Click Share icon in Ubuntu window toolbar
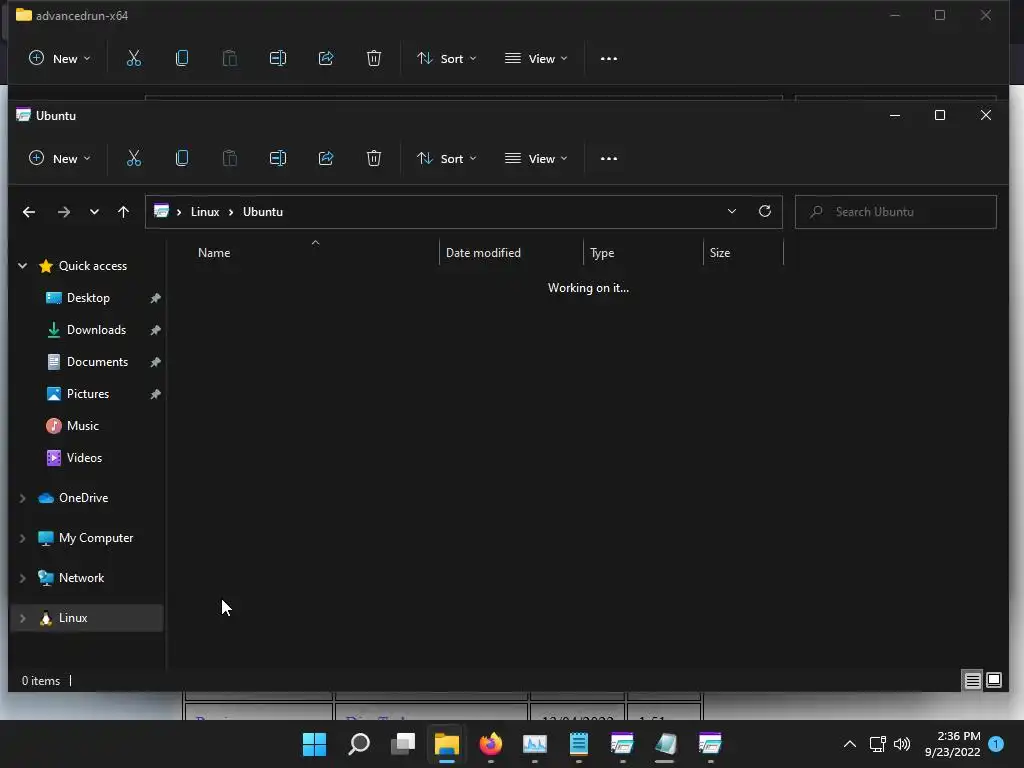Viewport: 1024px width, 768px height. [x=326, y=158]
